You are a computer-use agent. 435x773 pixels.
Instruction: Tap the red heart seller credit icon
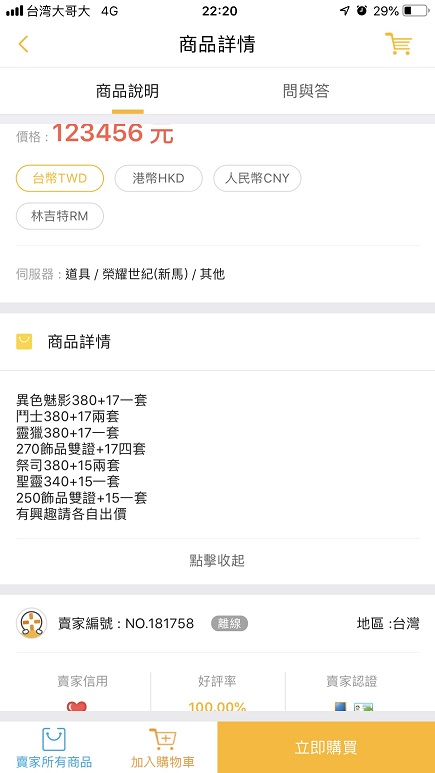point(76,706)
